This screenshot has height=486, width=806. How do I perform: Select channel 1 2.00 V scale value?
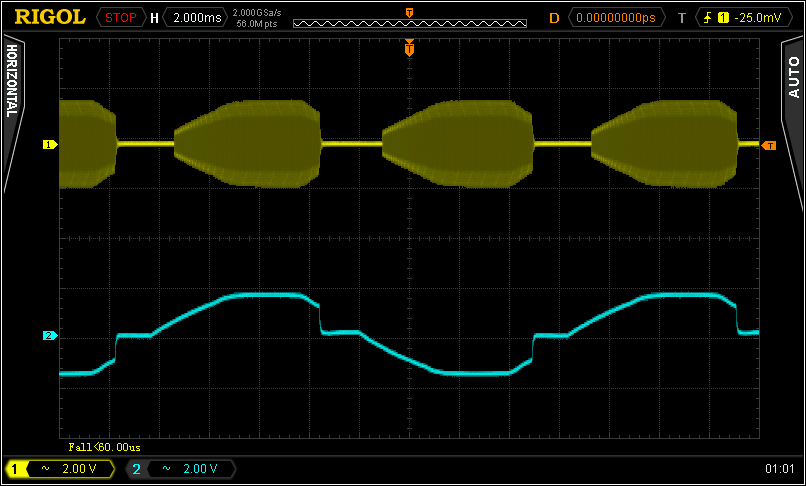click(x=80, y=468)
